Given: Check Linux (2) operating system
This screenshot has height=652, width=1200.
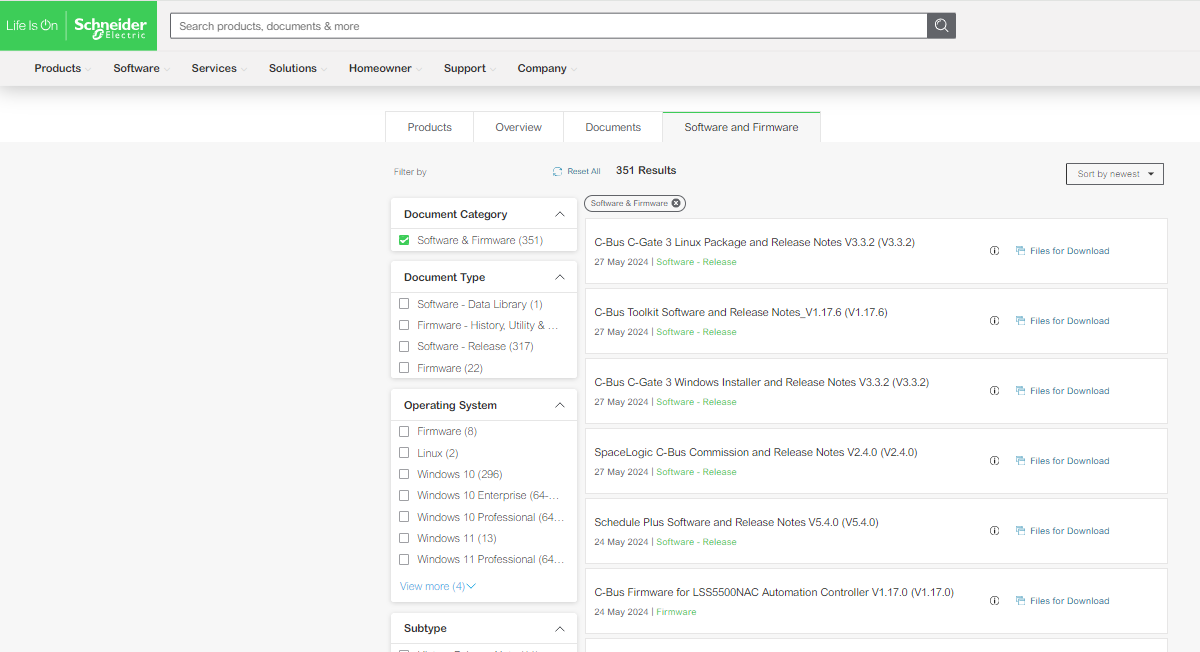Looking at the screenshot, I should coord(404,453).
